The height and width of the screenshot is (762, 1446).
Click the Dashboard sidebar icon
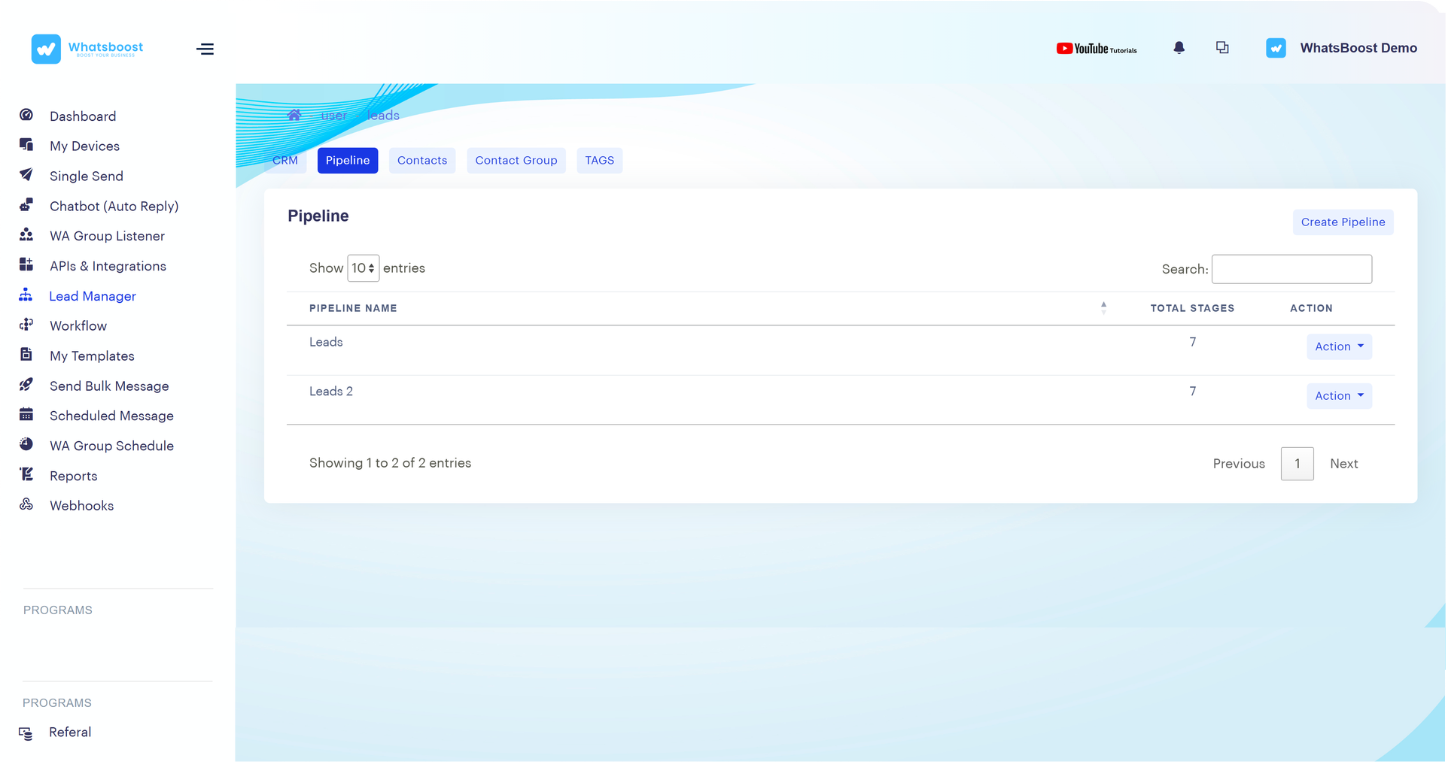click(27, 116)
